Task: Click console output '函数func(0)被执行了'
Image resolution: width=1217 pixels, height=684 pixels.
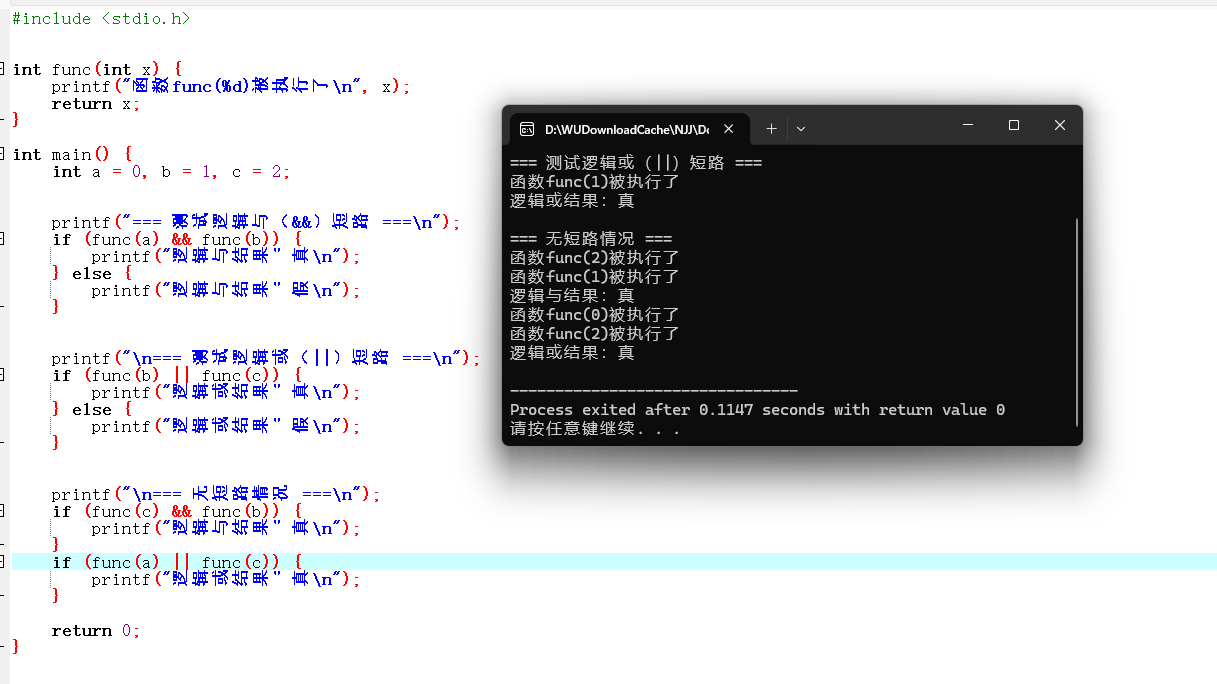Action: (595, 315)
